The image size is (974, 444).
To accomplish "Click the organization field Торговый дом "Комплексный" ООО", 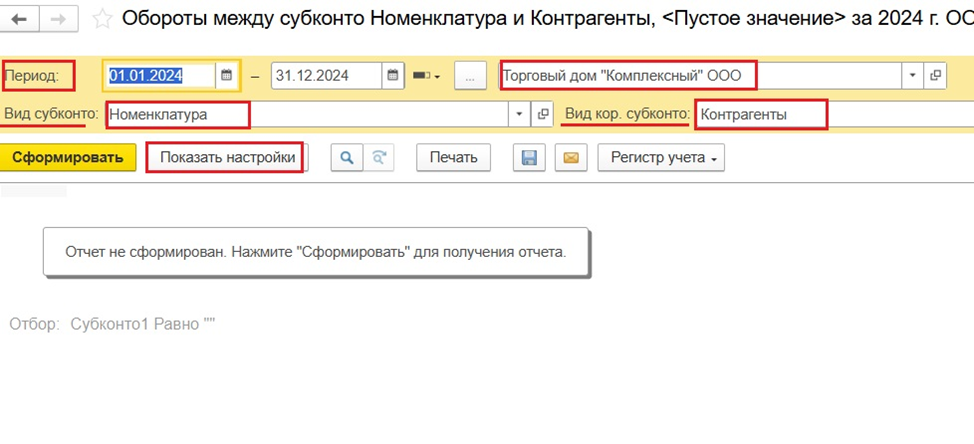I will [x=701, y=76].
